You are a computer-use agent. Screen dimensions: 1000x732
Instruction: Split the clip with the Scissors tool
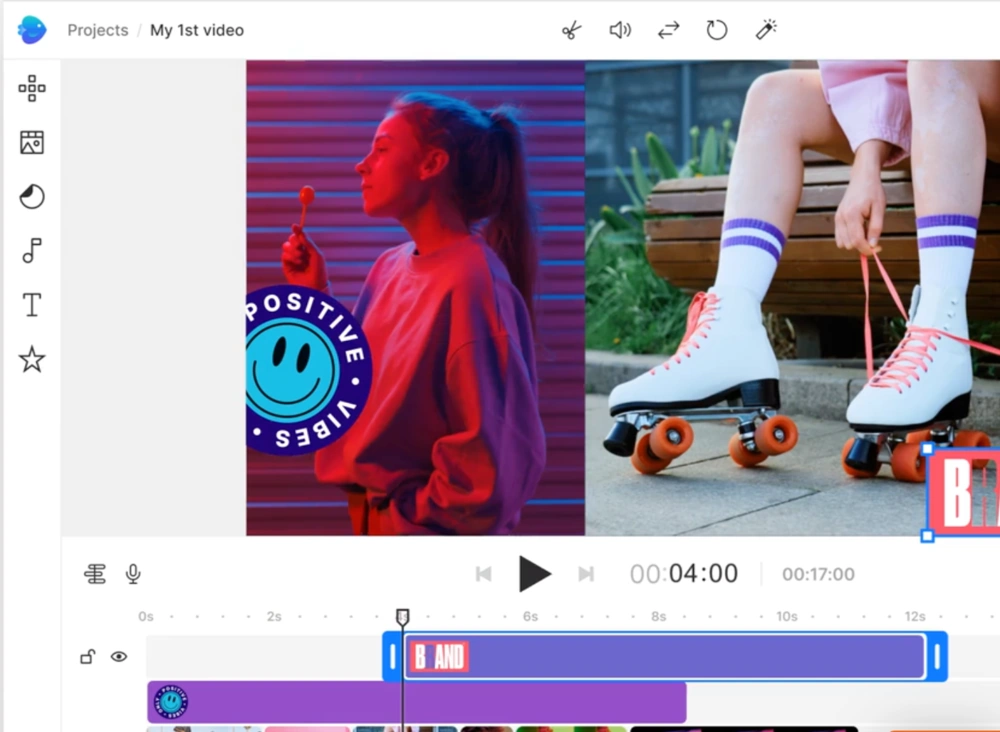571,29
